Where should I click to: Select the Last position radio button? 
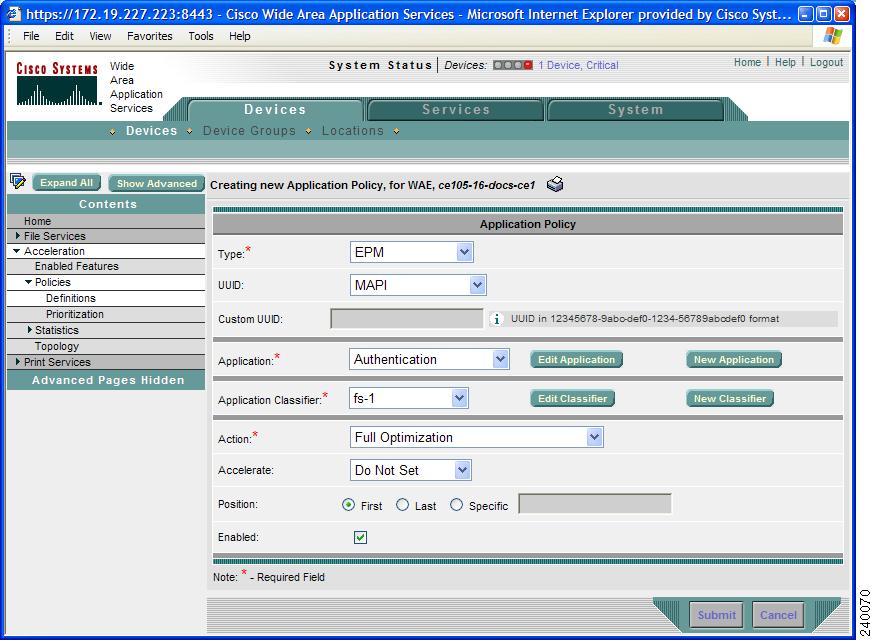(x=402, y=505)
